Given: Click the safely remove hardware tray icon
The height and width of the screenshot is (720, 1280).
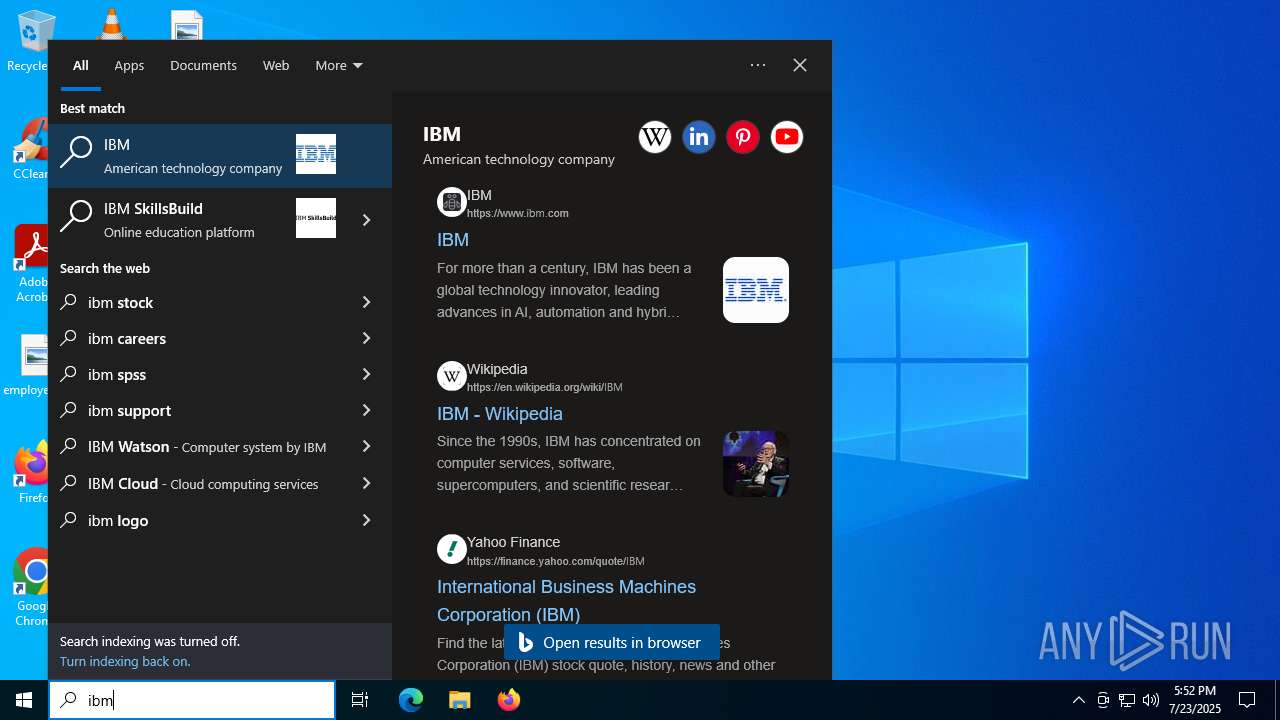Looking at the screenshot, I should pyautogui.click(x=1103, y=700).
